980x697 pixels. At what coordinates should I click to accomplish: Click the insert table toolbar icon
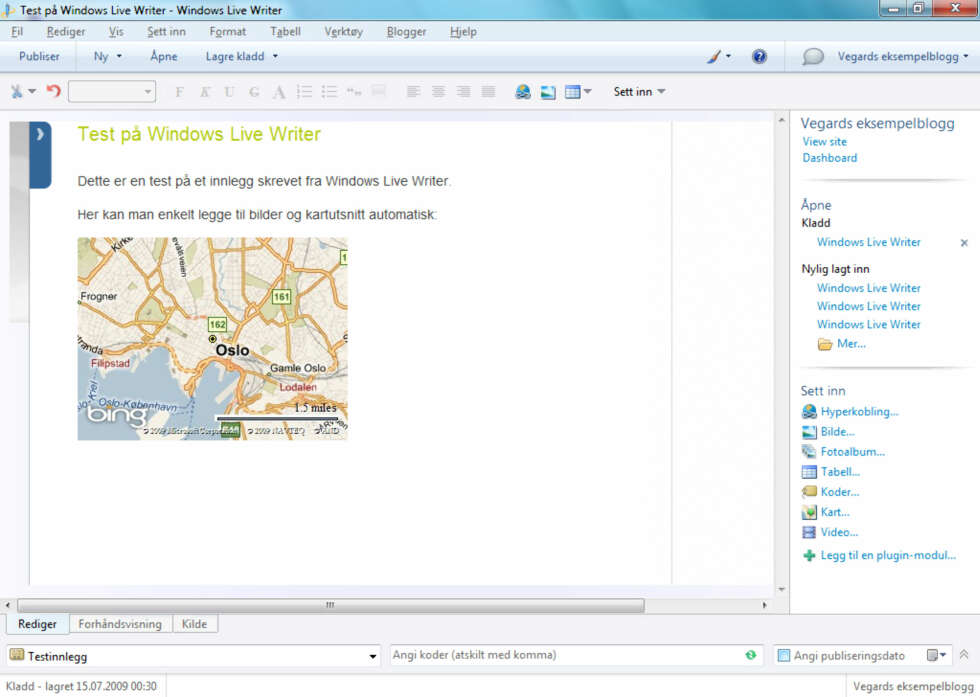pos(572,92)
